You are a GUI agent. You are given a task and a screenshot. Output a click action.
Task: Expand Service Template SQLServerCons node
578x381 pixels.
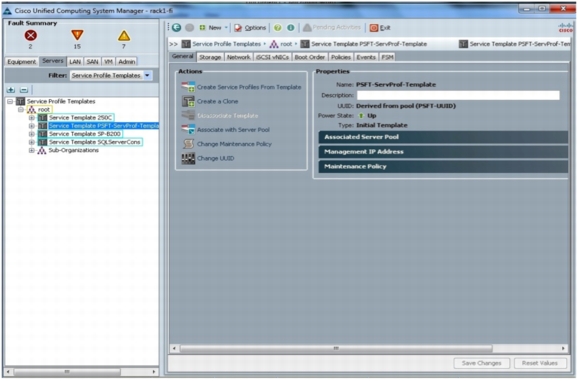click(x=32, y=142)
